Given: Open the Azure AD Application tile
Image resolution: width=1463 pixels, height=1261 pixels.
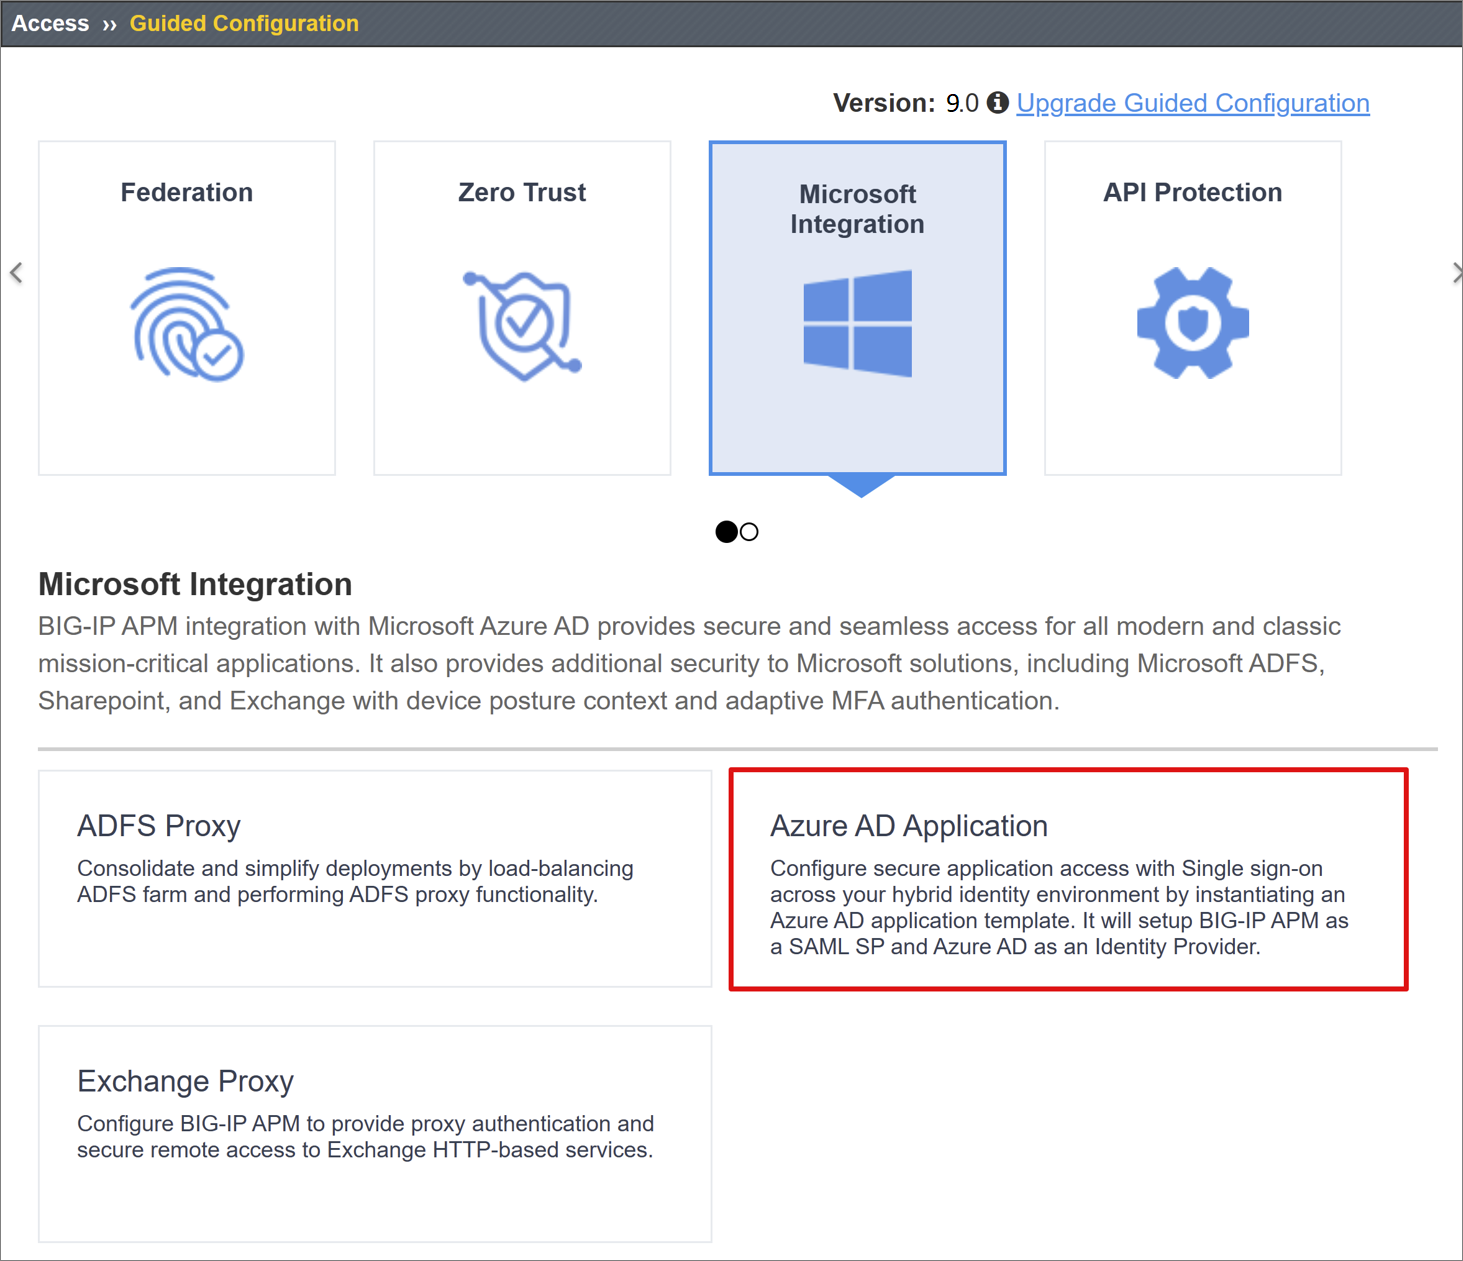Looking at the screenshot, I should click(x=1069, y=880).
